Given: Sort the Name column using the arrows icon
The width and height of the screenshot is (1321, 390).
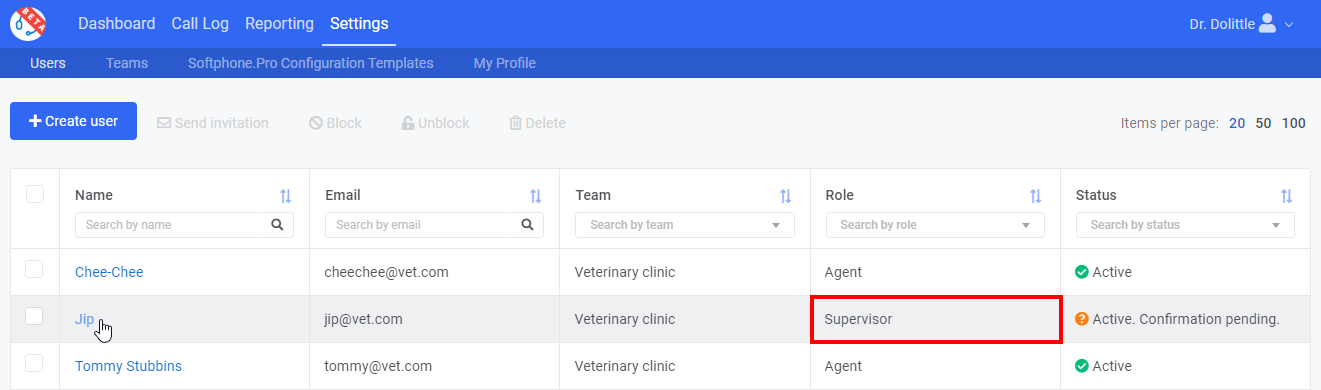Looking at the screenshot, I should (285, 196).
